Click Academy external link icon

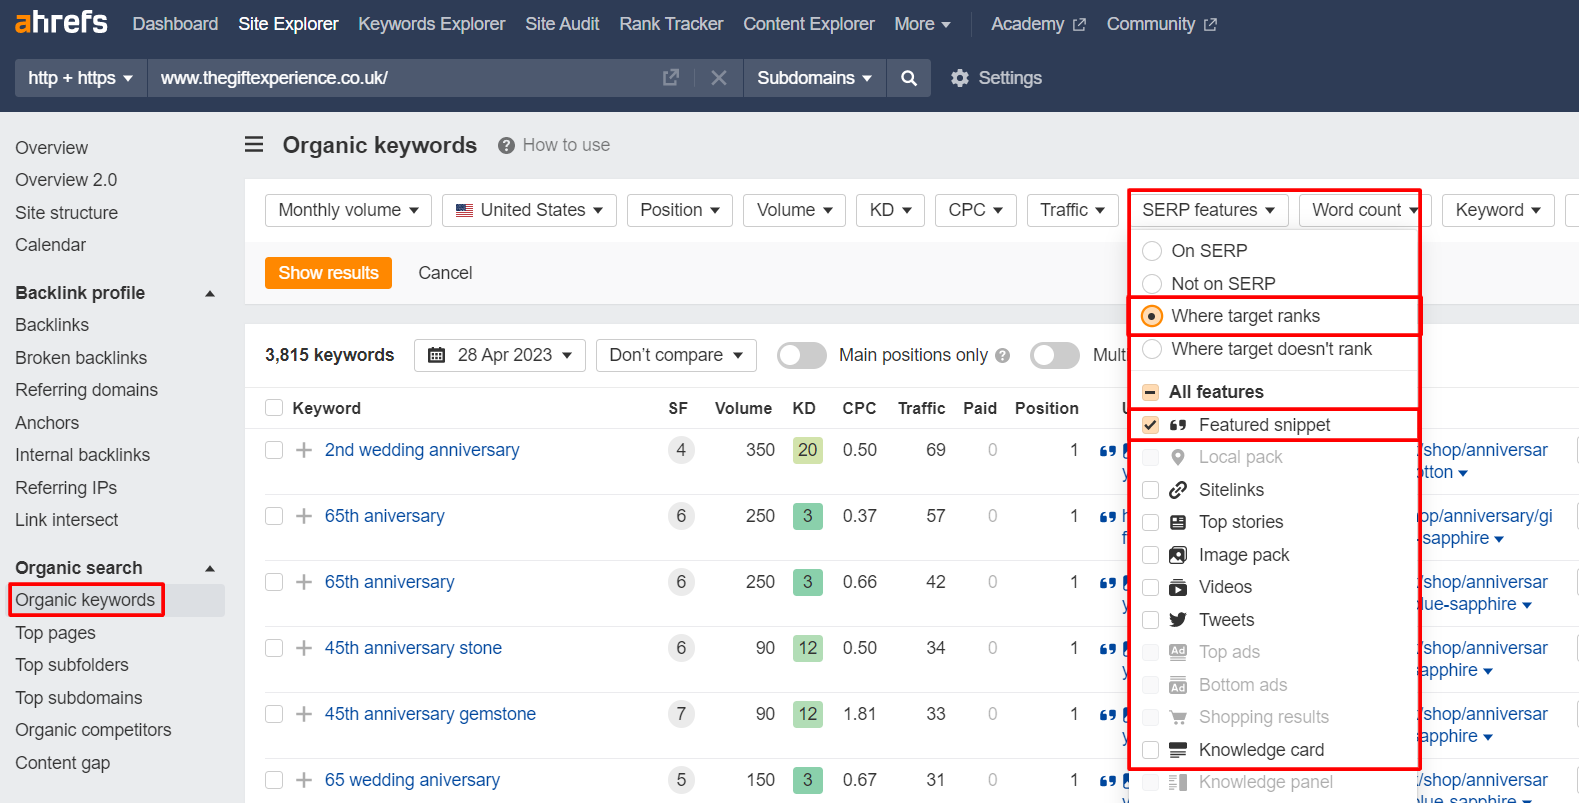1079,25
